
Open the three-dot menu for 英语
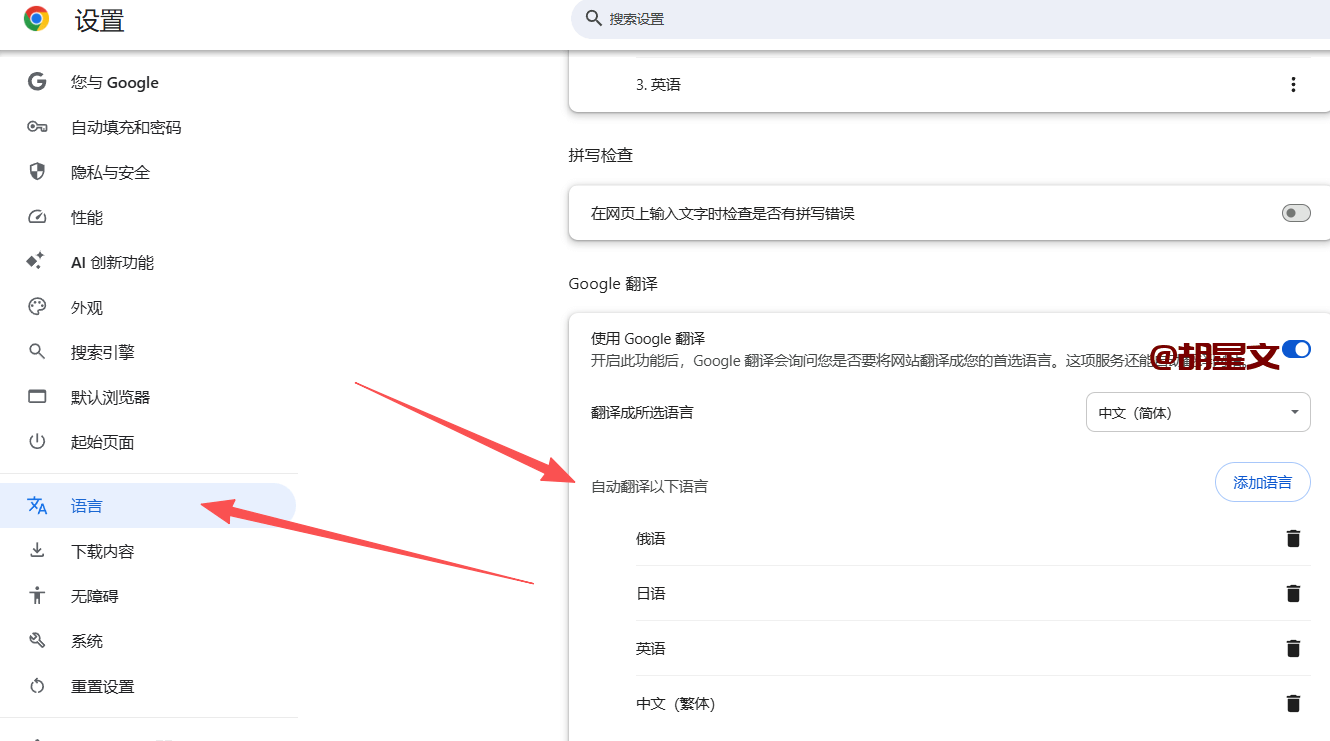pyautogui.click(x=1293, y=85)
